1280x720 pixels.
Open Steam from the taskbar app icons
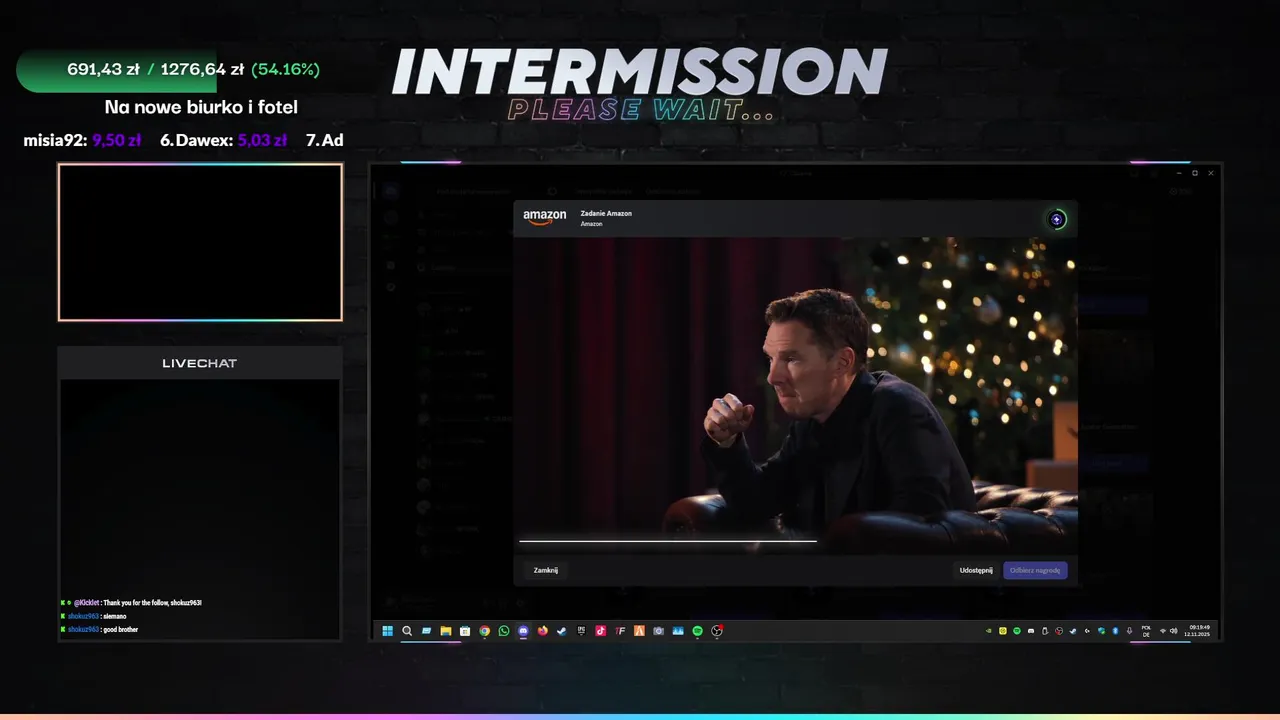562,631
